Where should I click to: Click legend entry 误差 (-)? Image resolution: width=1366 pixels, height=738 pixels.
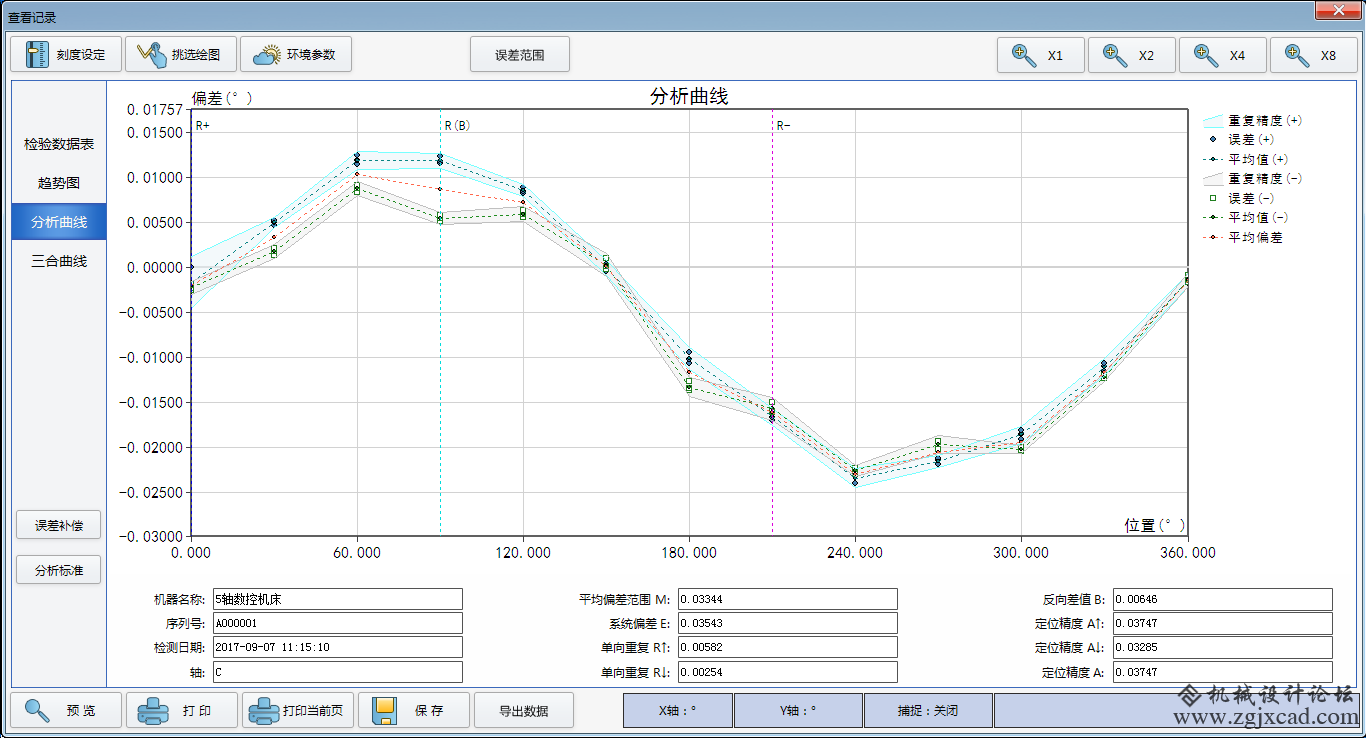pos(1238,198)
